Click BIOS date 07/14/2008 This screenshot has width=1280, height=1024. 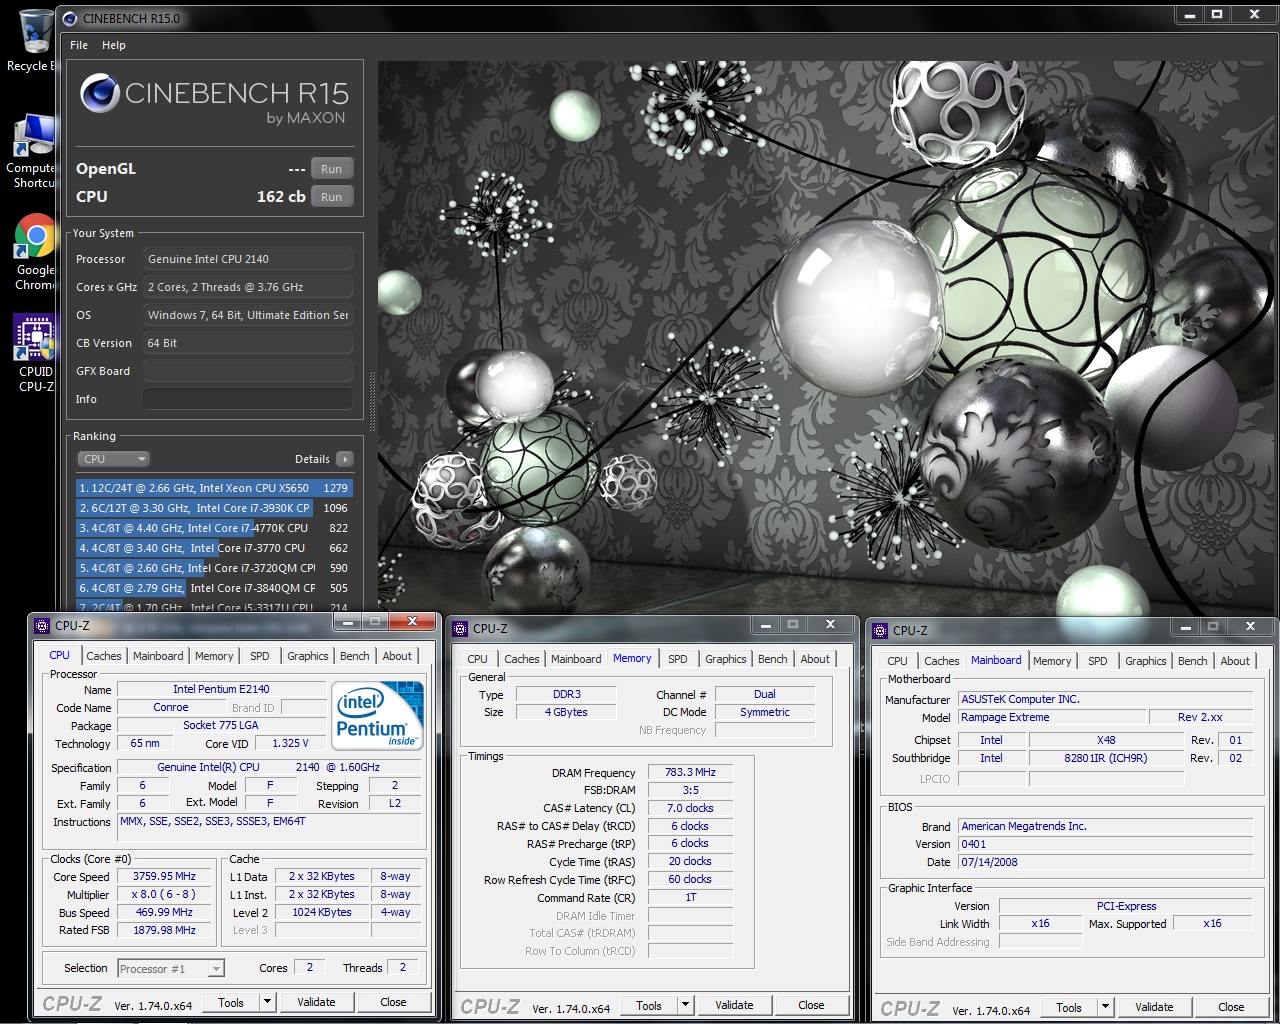tap(1106, 862)
